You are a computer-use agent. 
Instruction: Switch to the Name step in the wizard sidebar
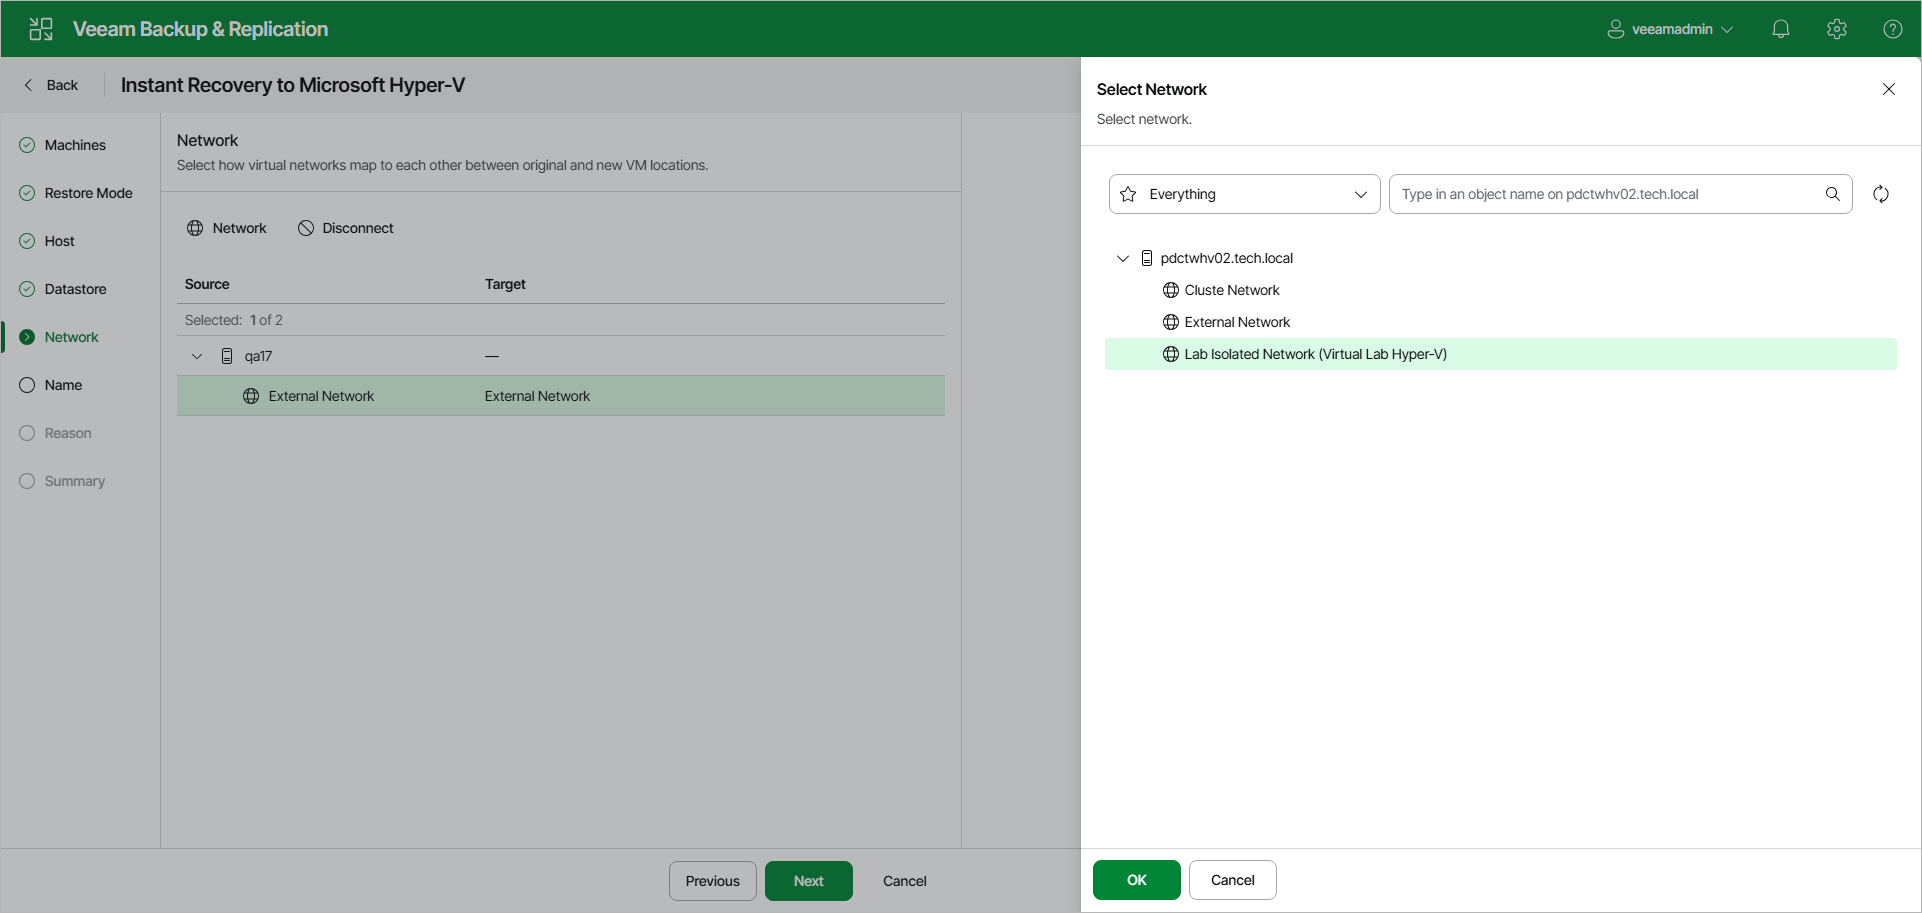tap(63, 385)
